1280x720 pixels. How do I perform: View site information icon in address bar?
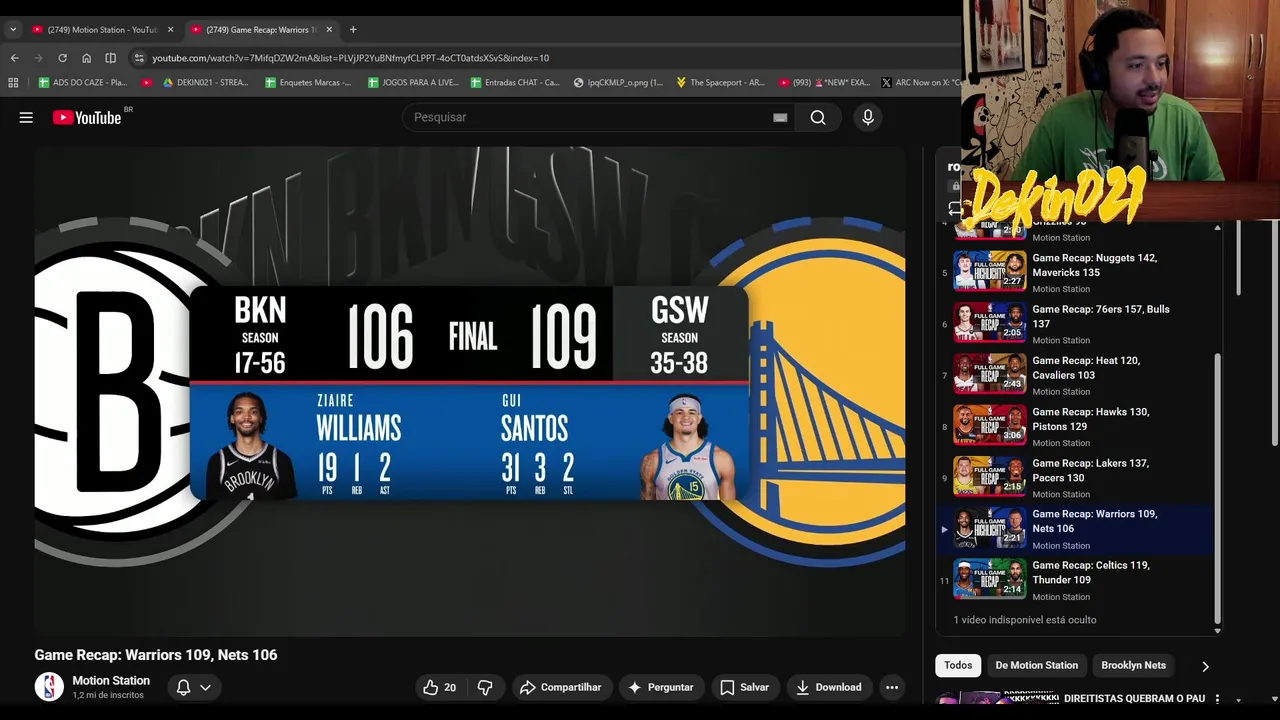tap(139, 58)
